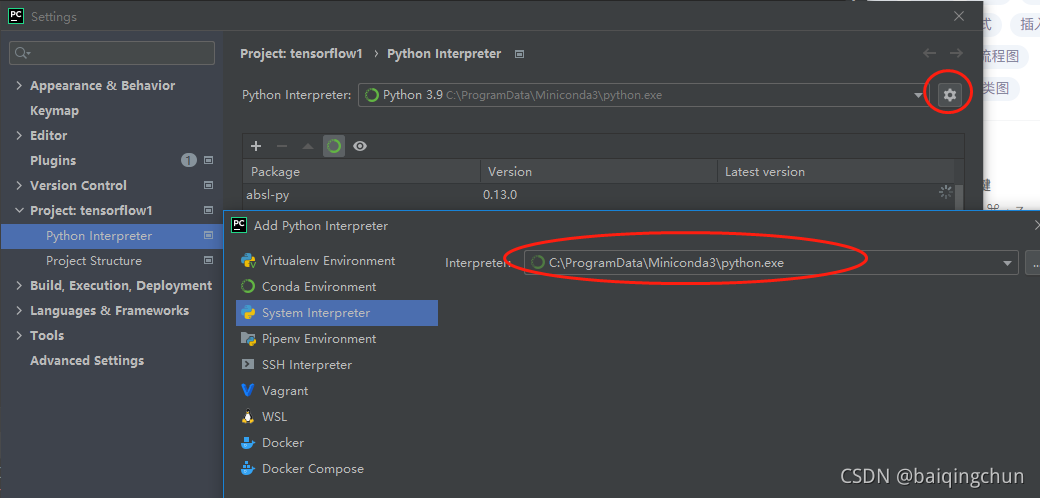Click PyCharm logo in Add Python Interpreter dialog
This screenshot has width=1040, height=498.
tap(239, 225)
